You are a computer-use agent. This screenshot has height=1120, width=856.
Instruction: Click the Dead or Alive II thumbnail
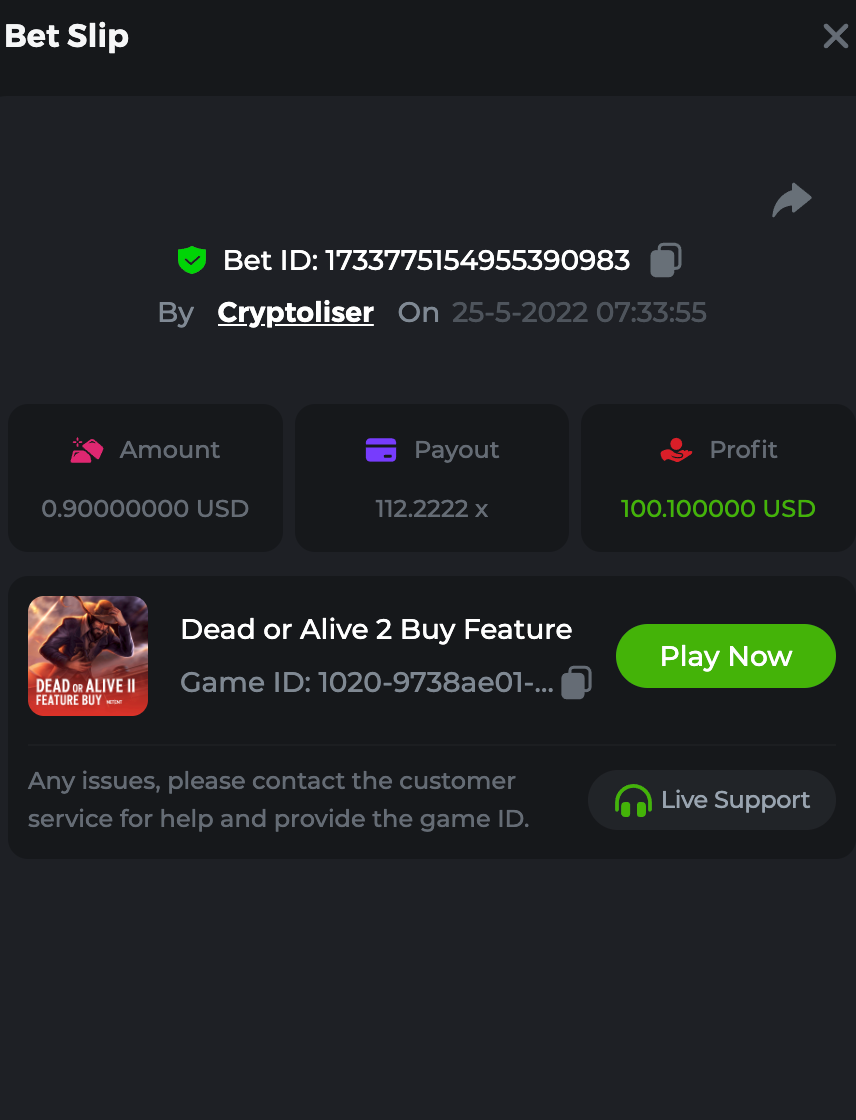click(x=88, y=656)
